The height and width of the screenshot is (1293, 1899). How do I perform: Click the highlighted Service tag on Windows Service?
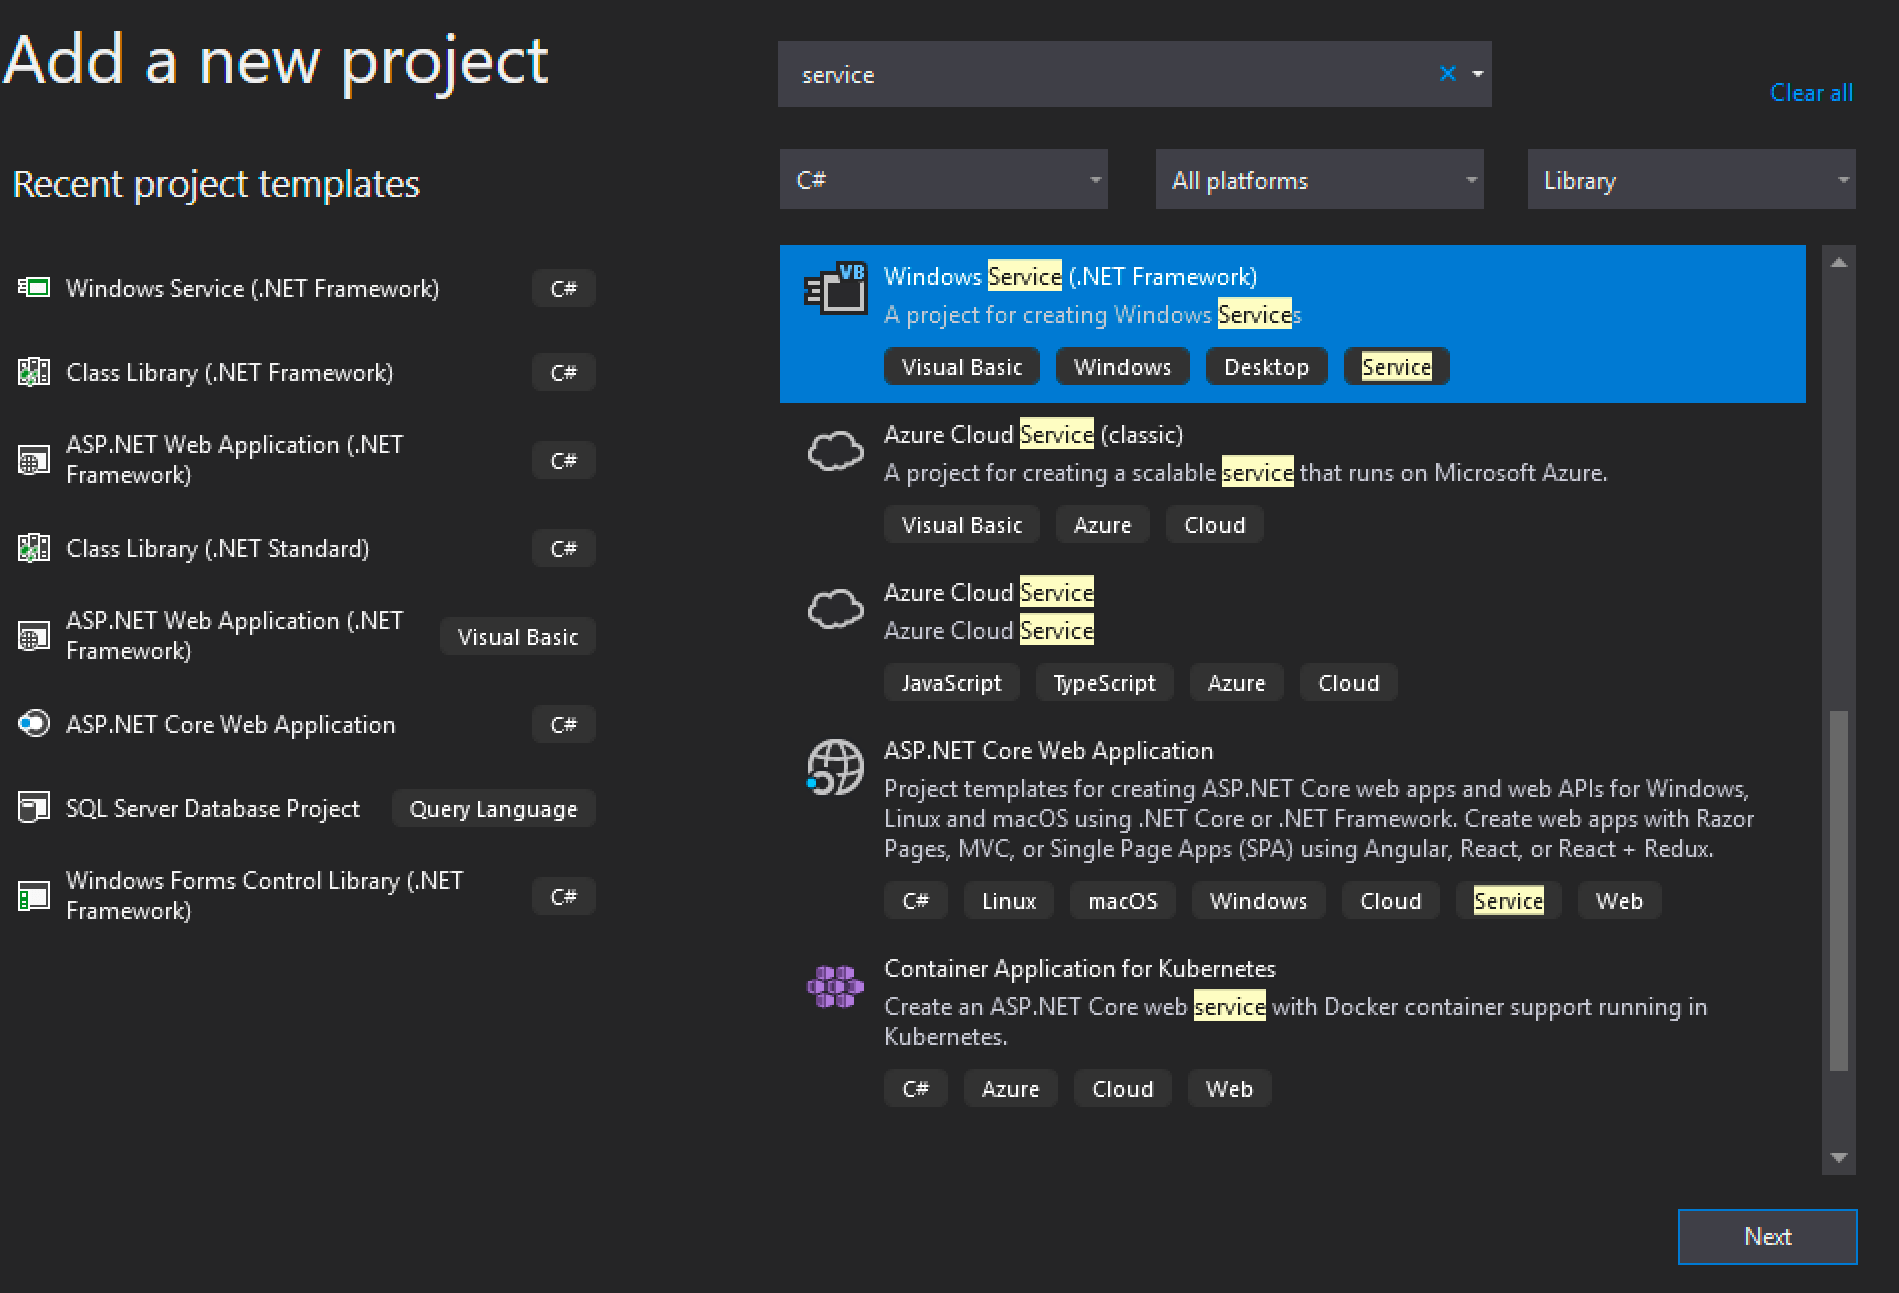[x=1396, y=367]
